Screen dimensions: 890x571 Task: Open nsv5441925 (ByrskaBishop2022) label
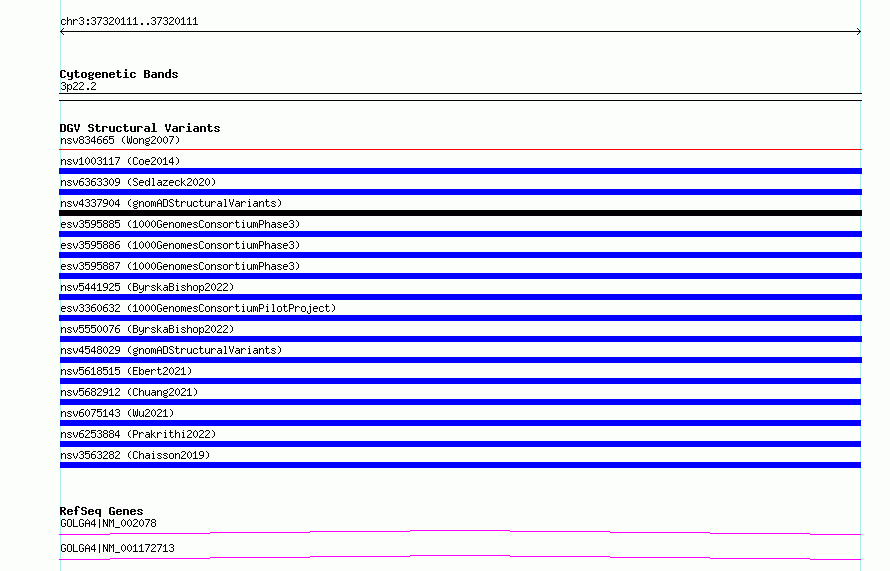[x=147, y=287]
